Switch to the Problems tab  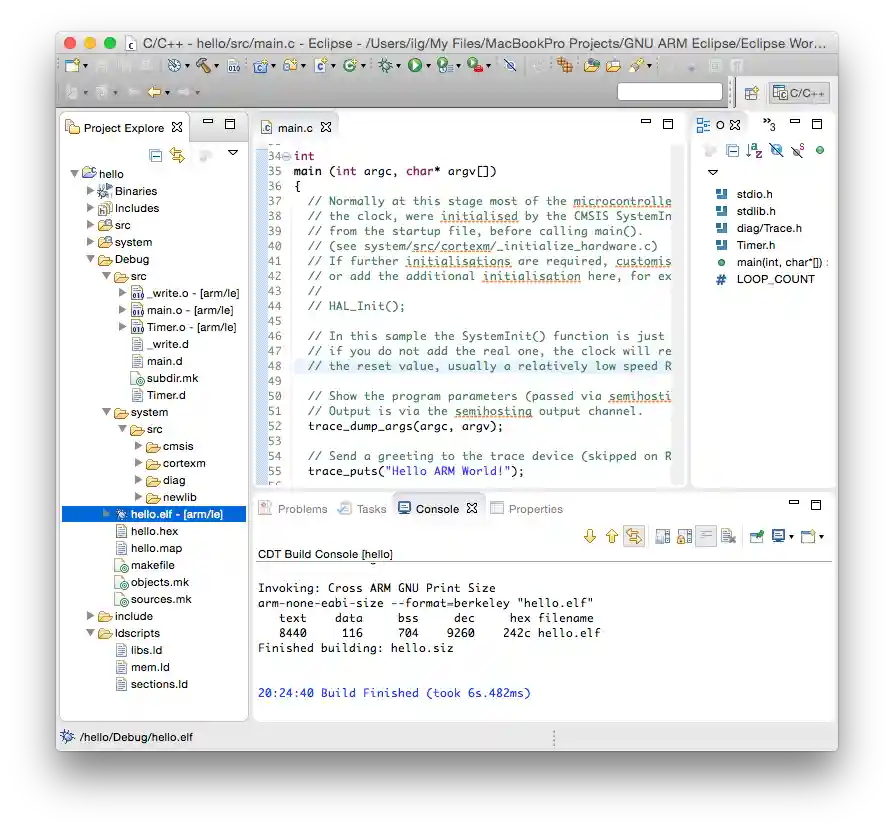pos(302,509)
